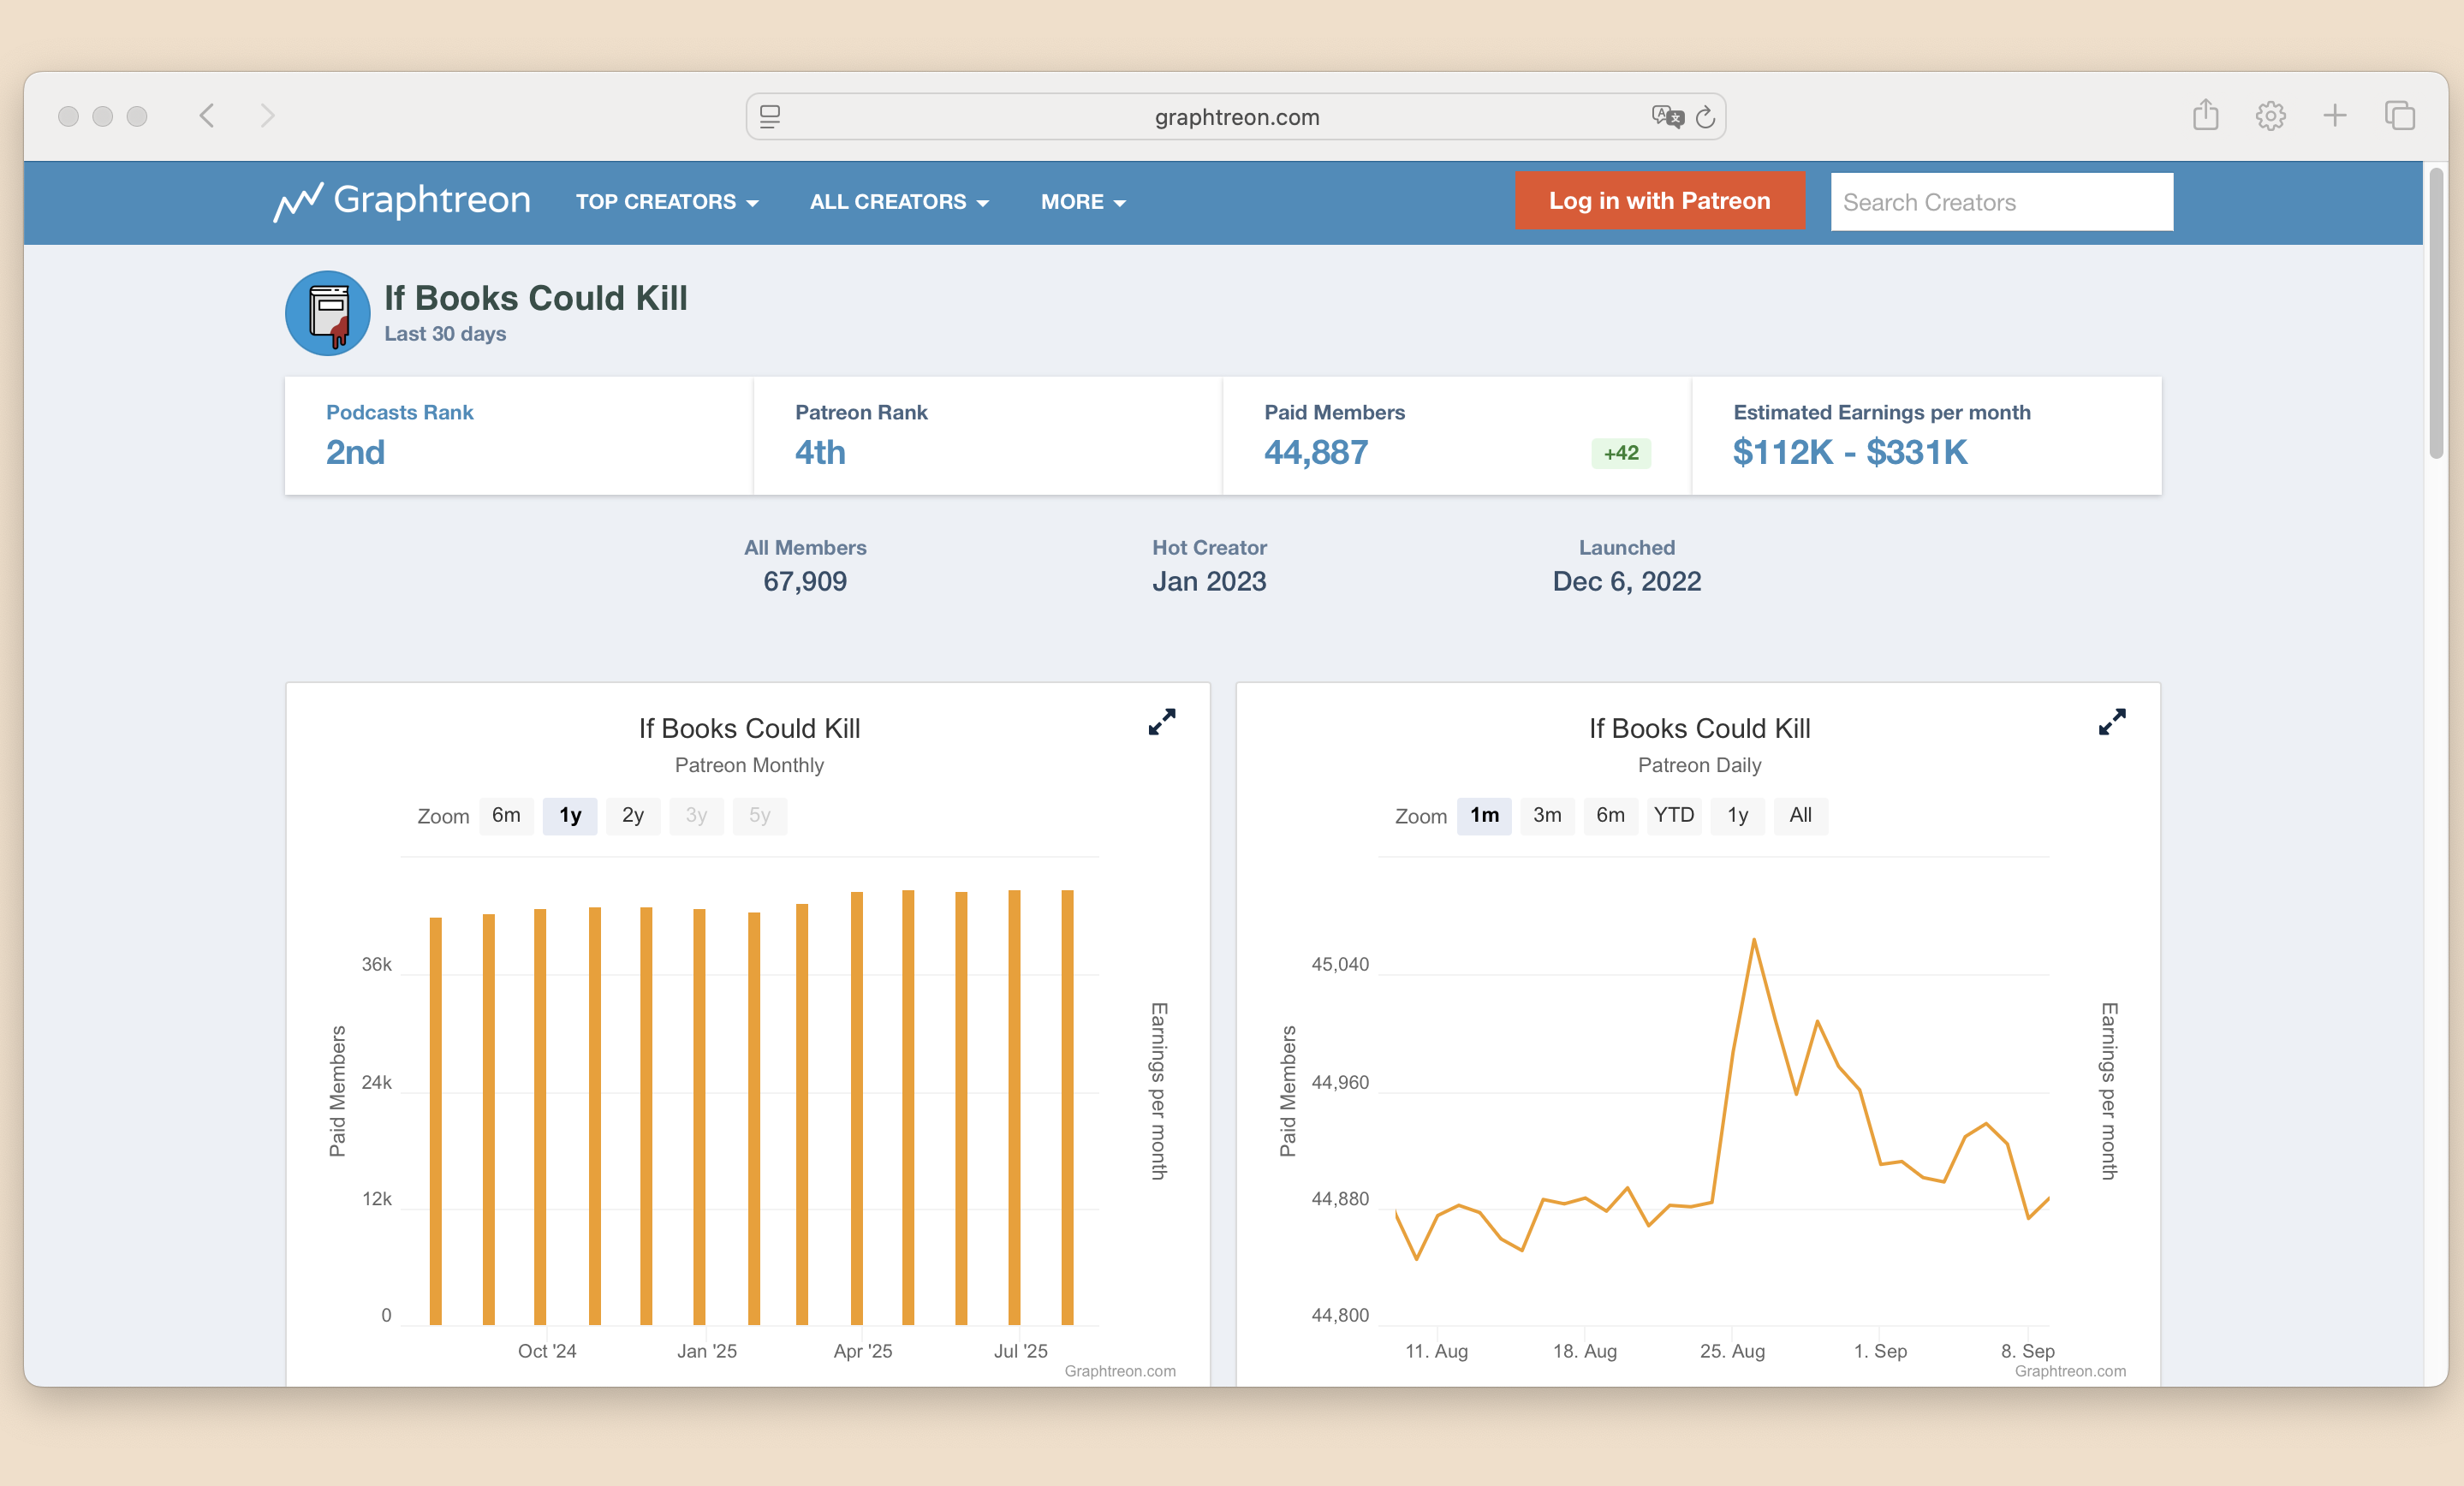2464x1486 pixels.
Task: Reload the page with refresh icon
Action: [x=1705, y=117]
